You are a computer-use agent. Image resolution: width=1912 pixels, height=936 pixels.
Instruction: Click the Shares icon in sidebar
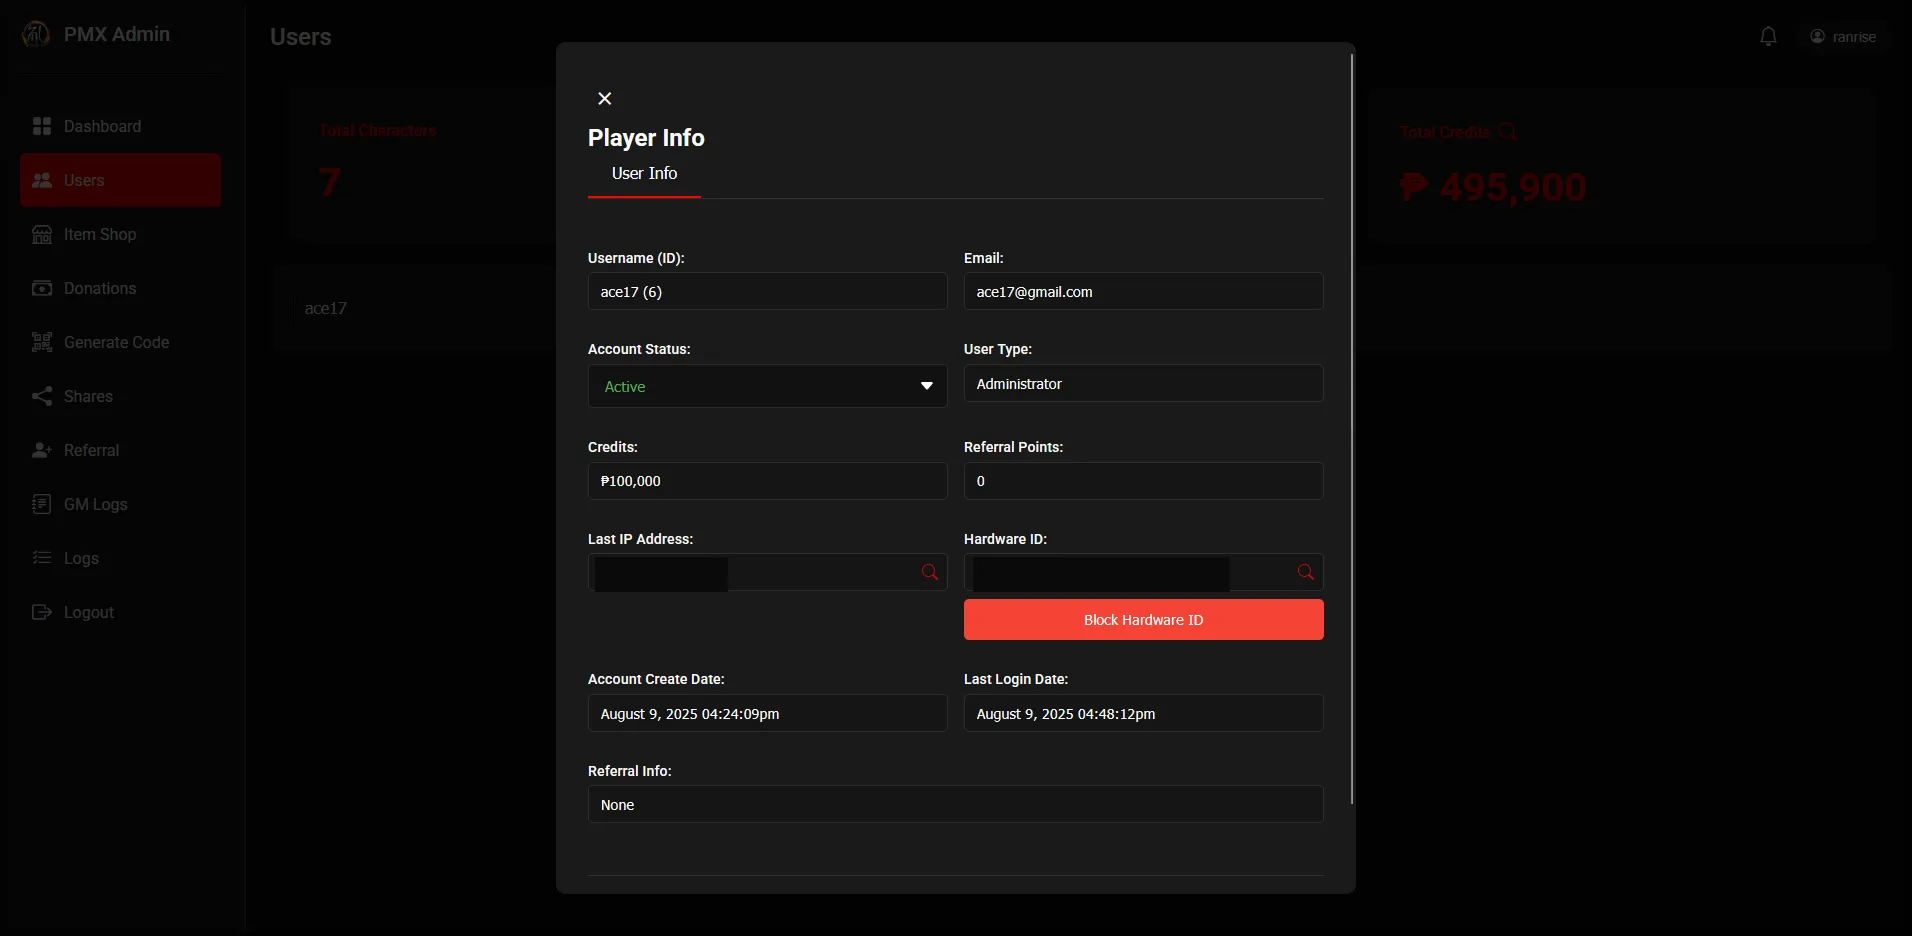click(42, 396)
